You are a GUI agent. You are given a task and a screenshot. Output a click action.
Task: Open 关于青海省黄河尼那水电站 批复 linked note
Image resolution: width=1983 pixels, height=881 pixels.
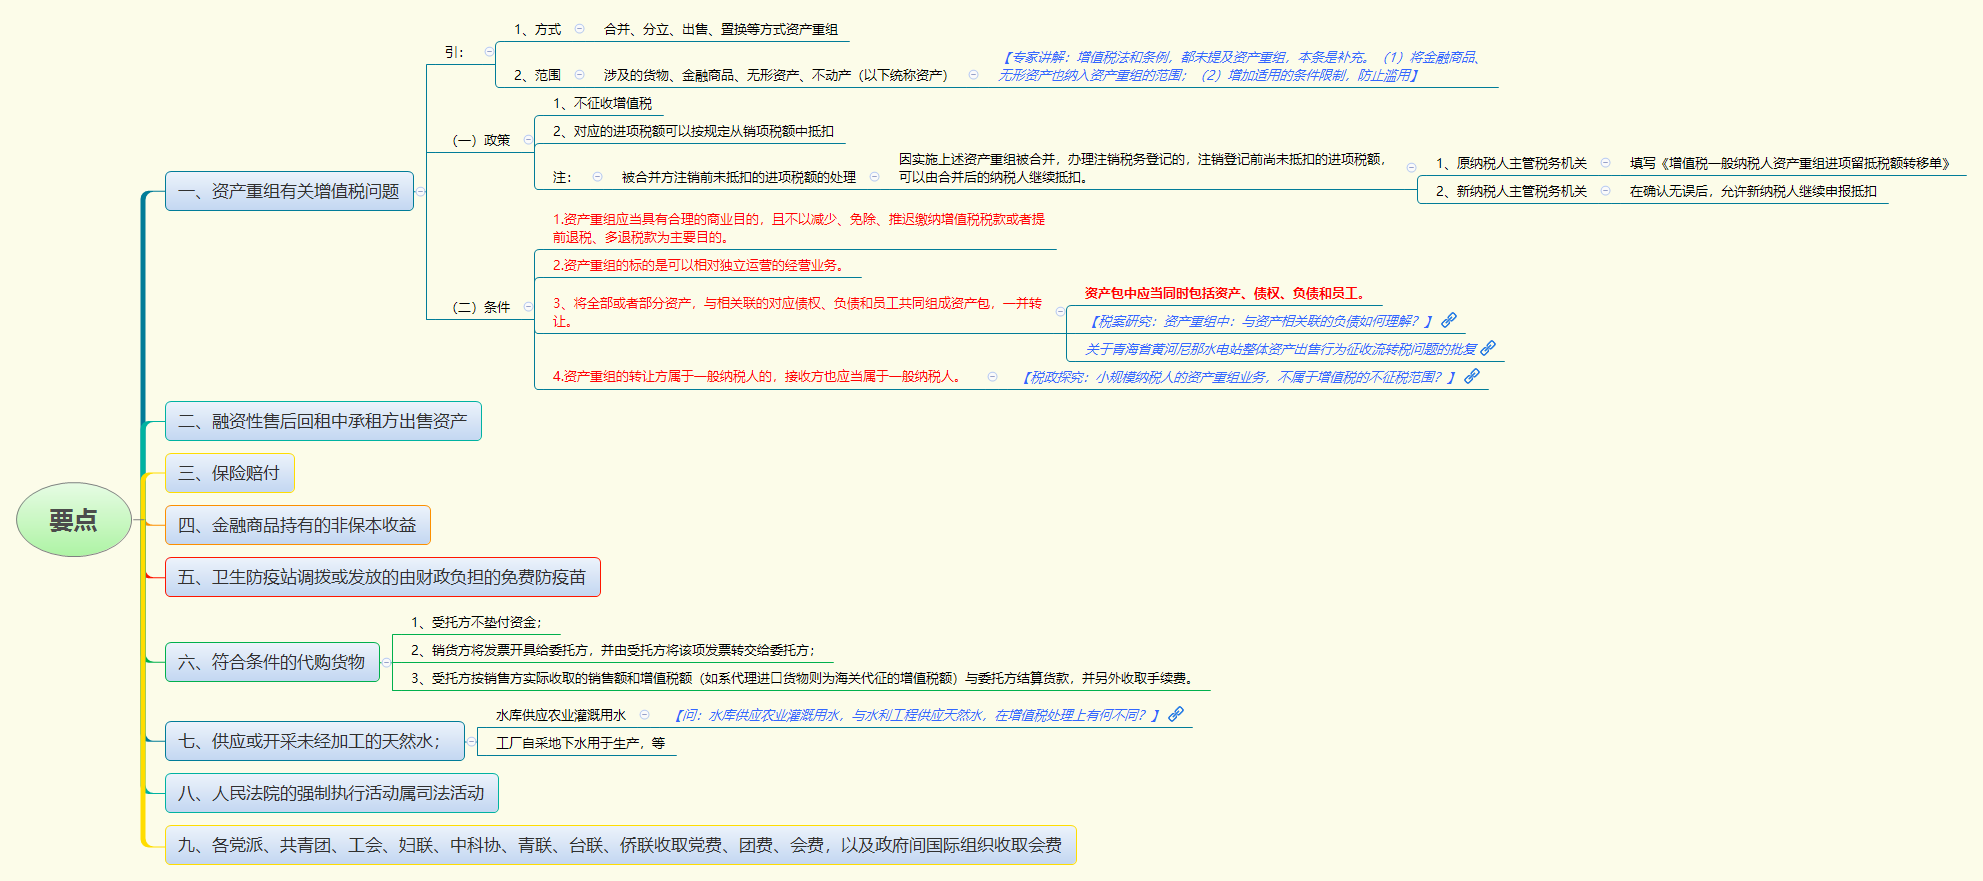tap(1281, 349)
